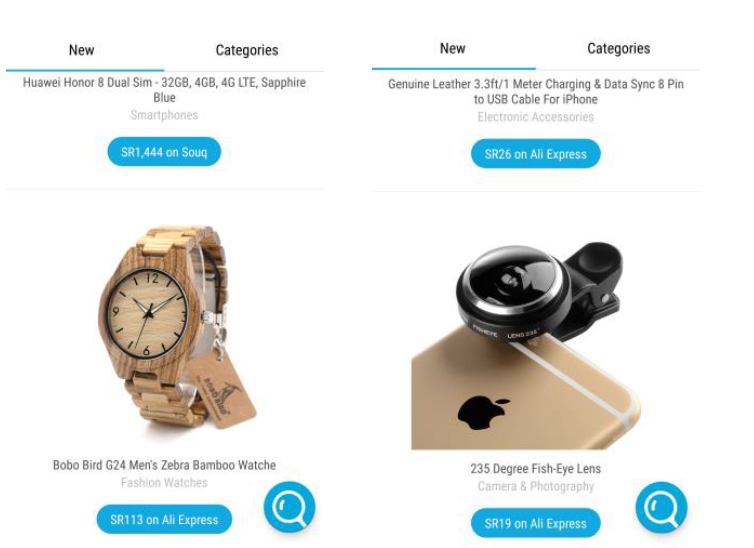
Task: Select the Fashion Watches category label
Action: point(164,483)
